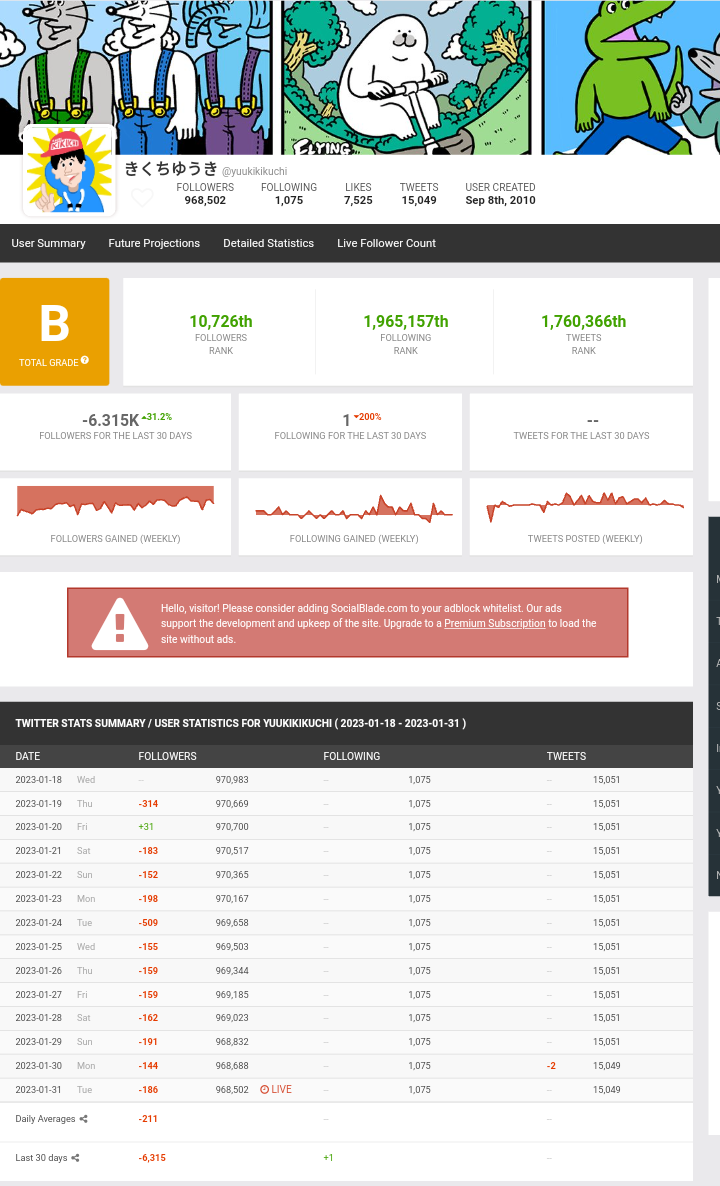Click the profile avatar picture
Screen dimensions: 720x1186
70,171
